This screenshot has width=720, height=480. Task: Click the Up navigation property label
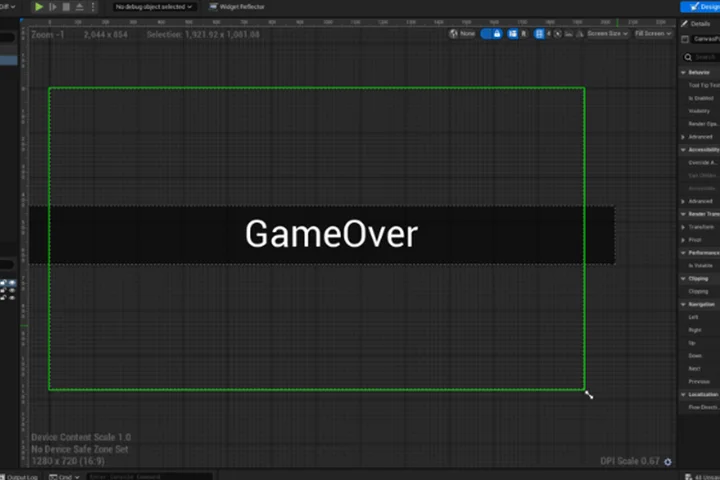click(x=692, y=343)
